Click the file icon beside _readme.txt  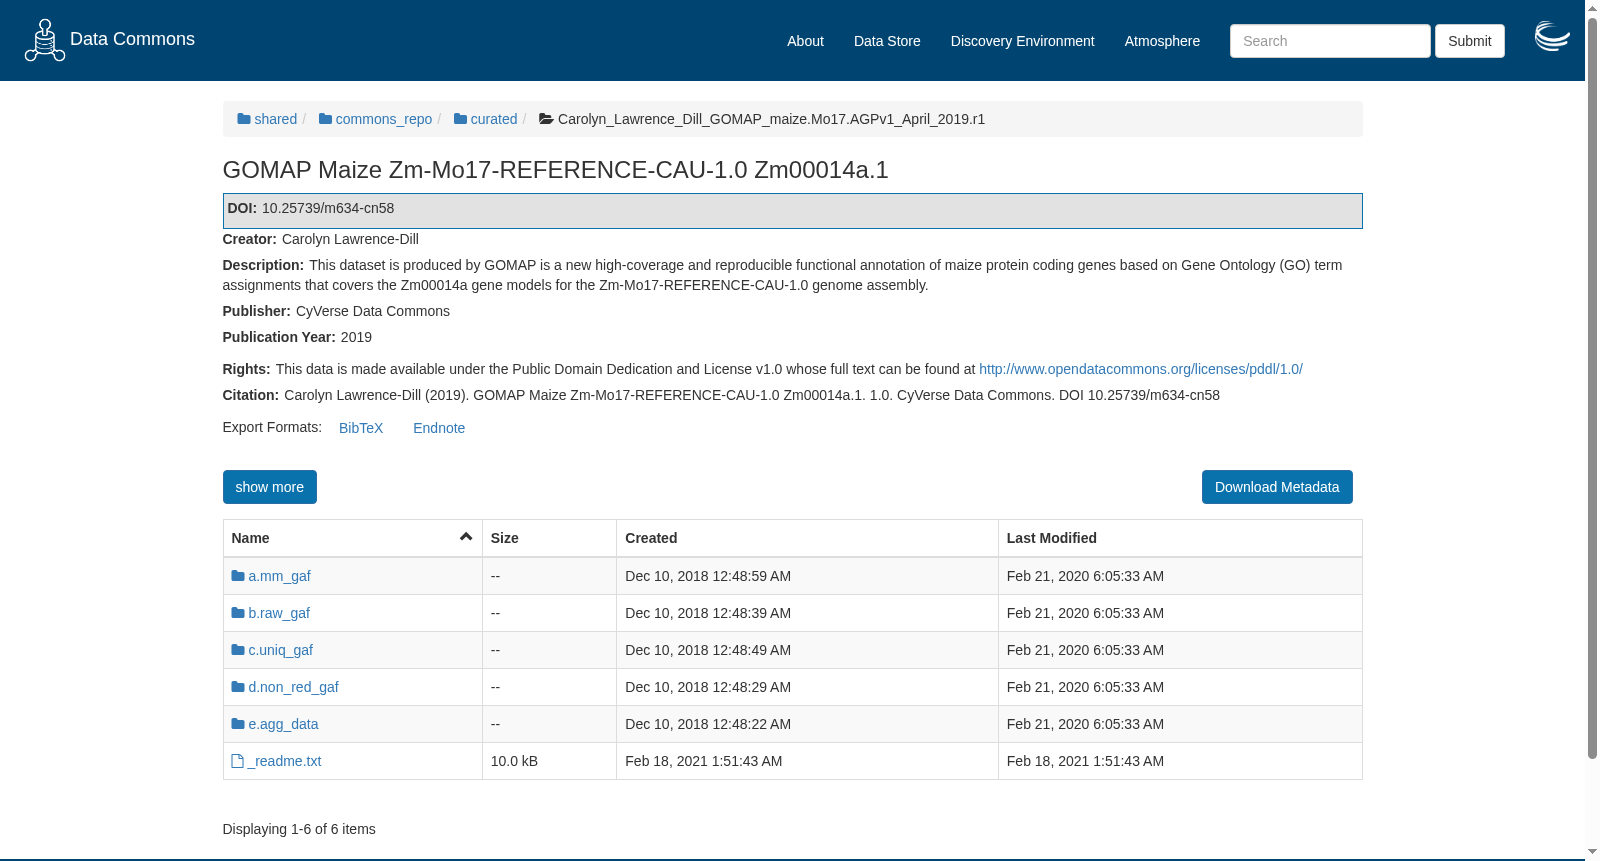coord(237,761)
